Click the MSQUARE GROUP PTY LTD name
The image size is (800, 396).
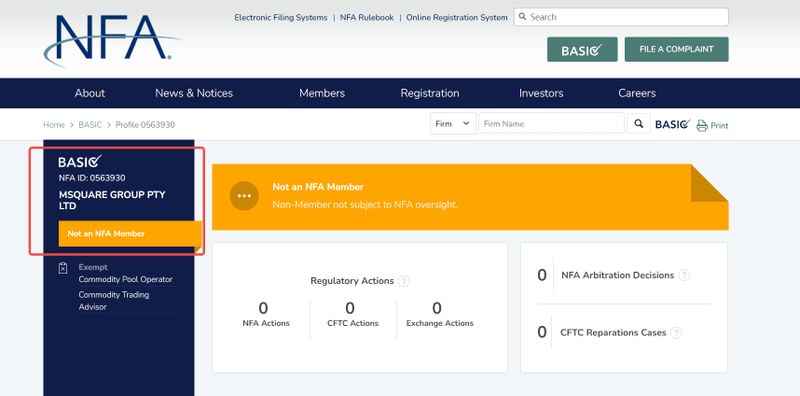(x=112, y=201)
